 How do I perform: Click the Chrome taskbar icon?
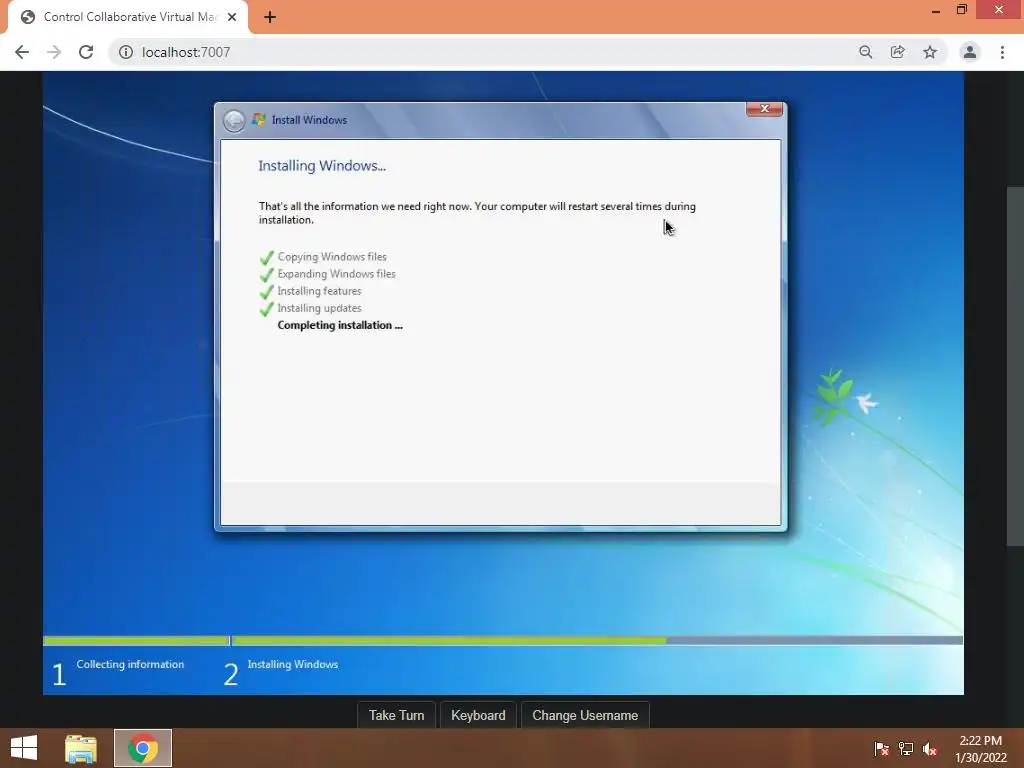pyautogui.click(x=143, y=748)
